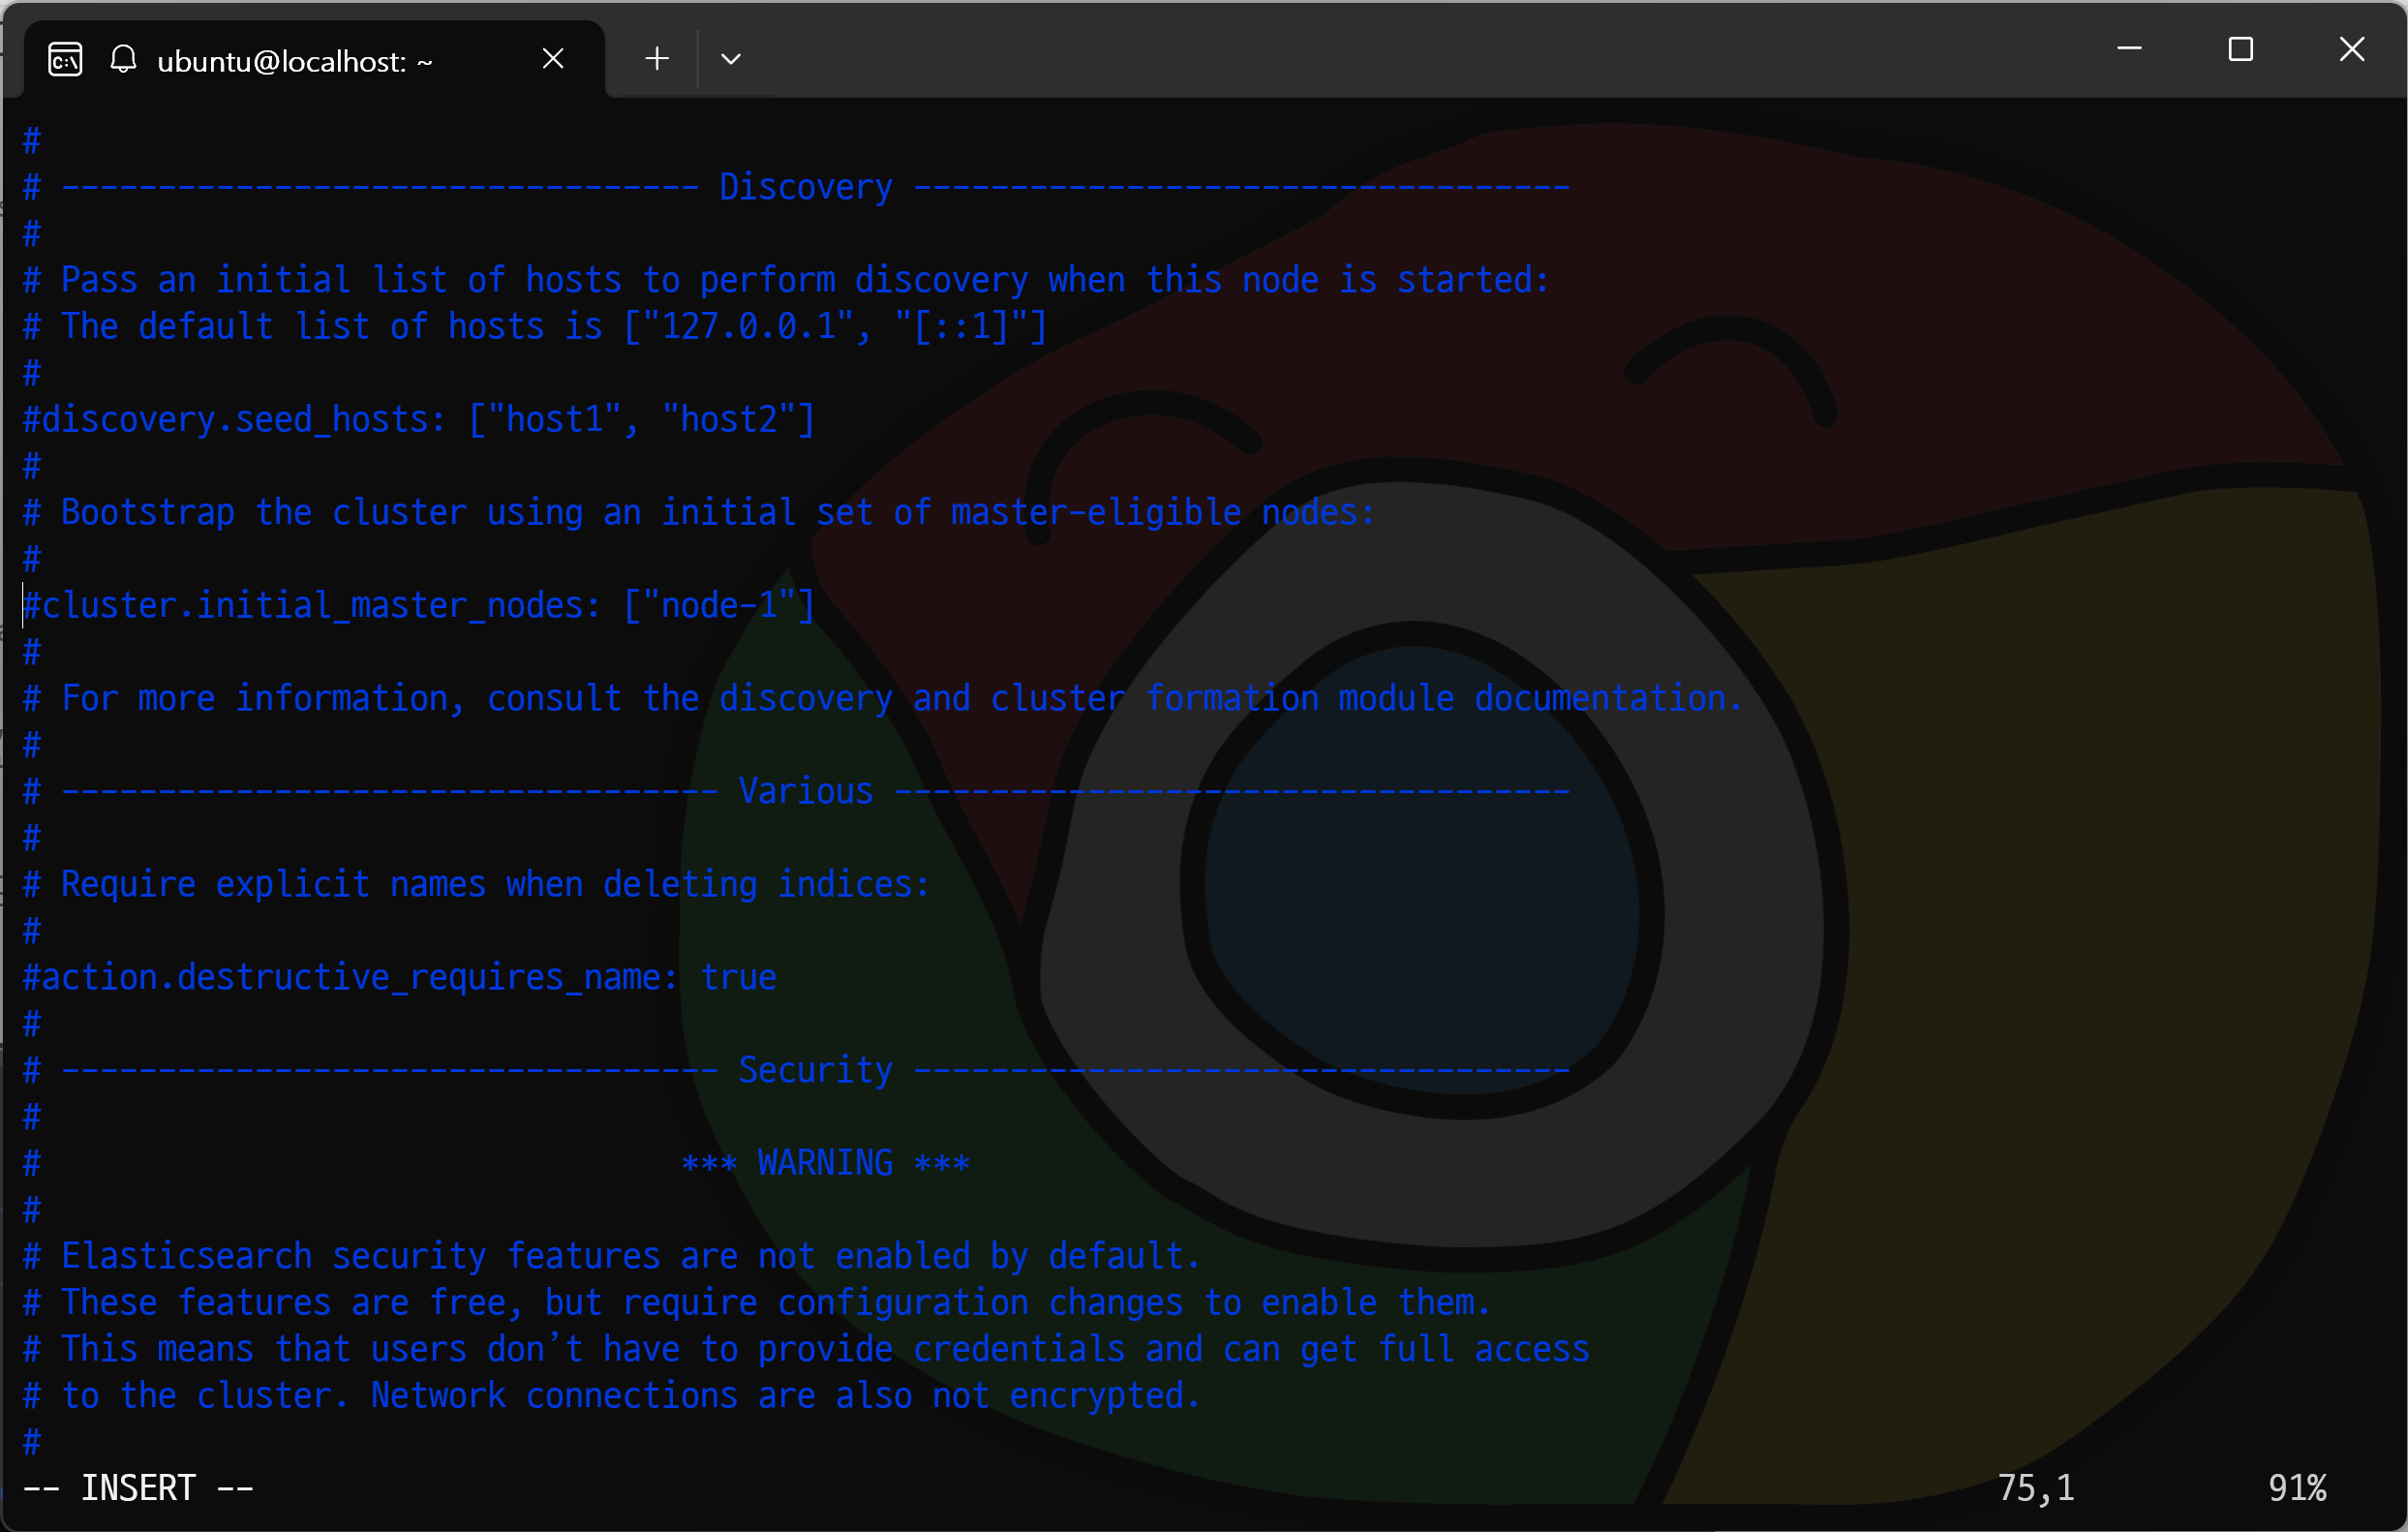The width and height of the screenshot is (2408, 1532).
Task: Click the Various section header line
Action: click(x=797, y=792)
